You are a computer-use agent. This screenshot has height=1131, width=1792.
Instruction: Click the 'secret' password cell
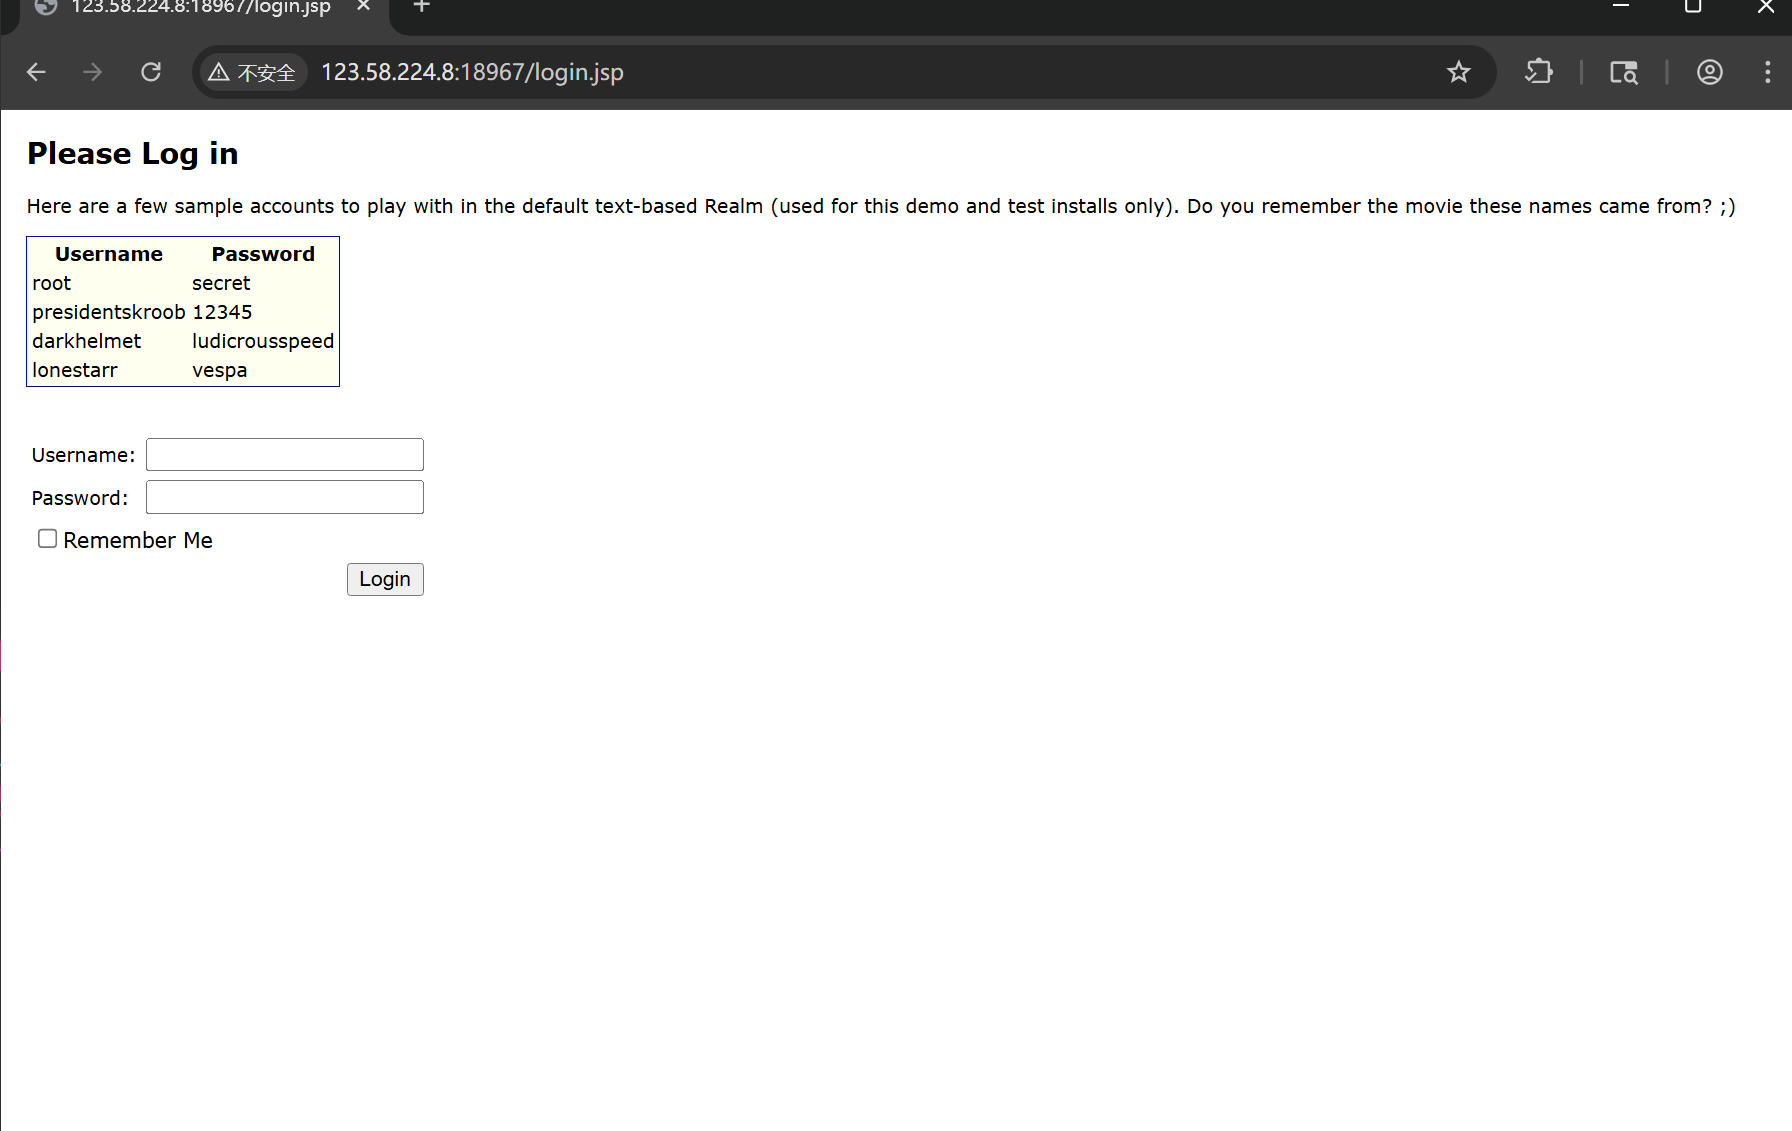pos(221,283)
